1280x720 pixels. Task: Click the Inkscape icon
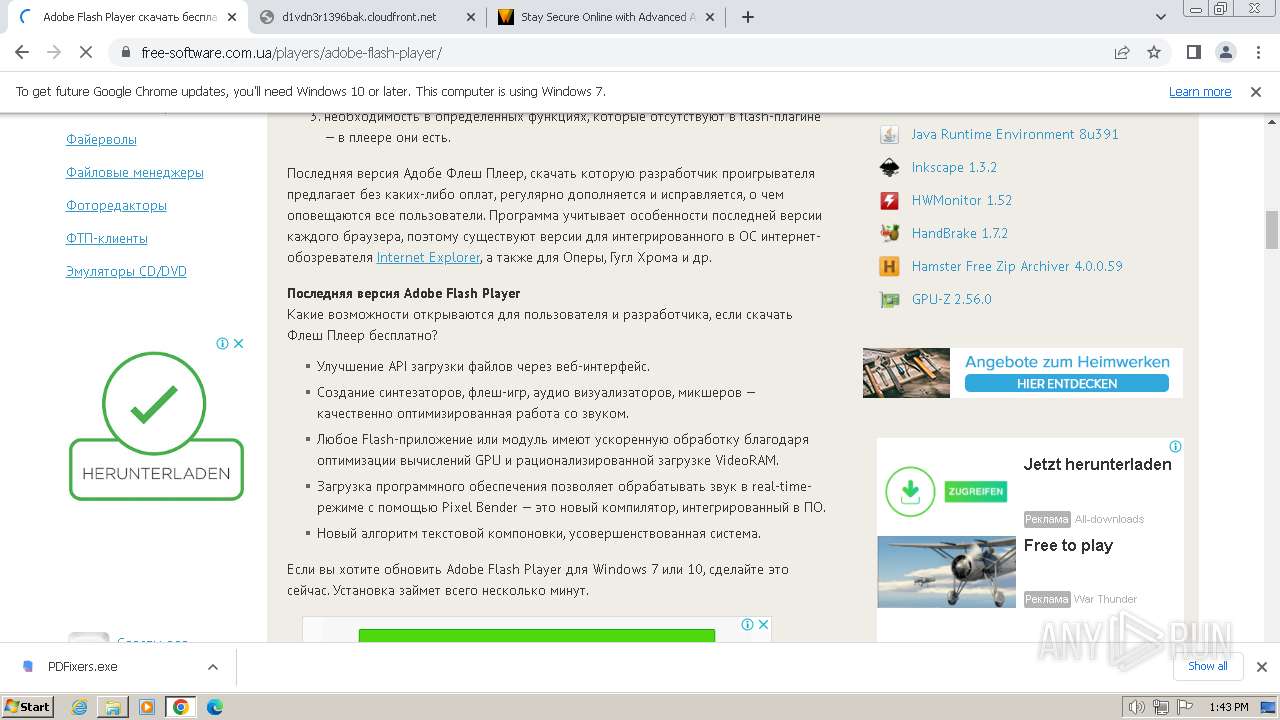pos(889,167)
